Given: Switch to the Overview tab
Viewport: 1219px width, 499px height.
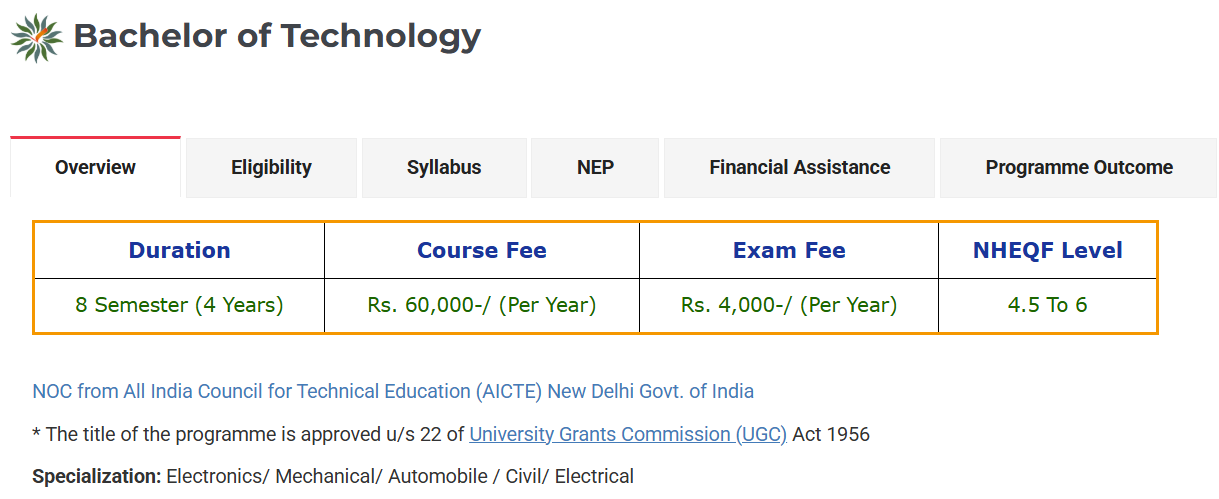Looking at the screenshot, I should coord(96,168).
